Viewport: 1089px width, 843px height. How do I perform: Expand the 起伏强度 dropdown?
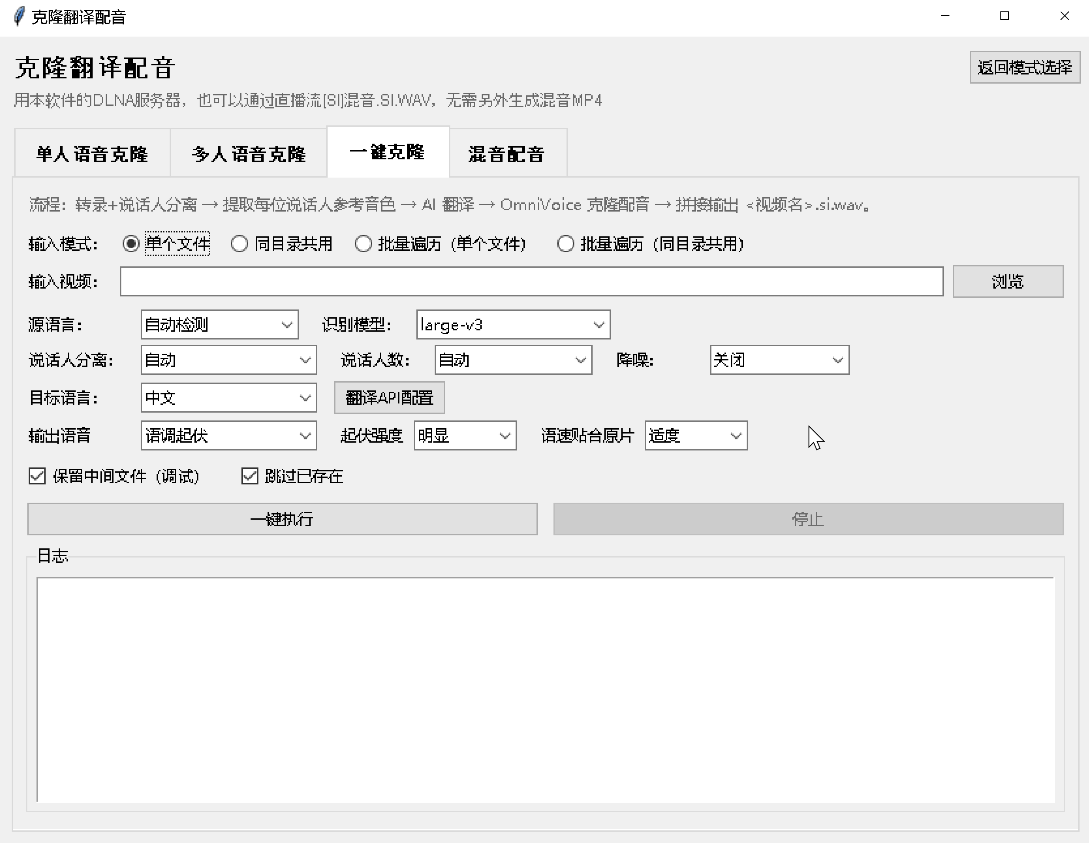(465, 435)
